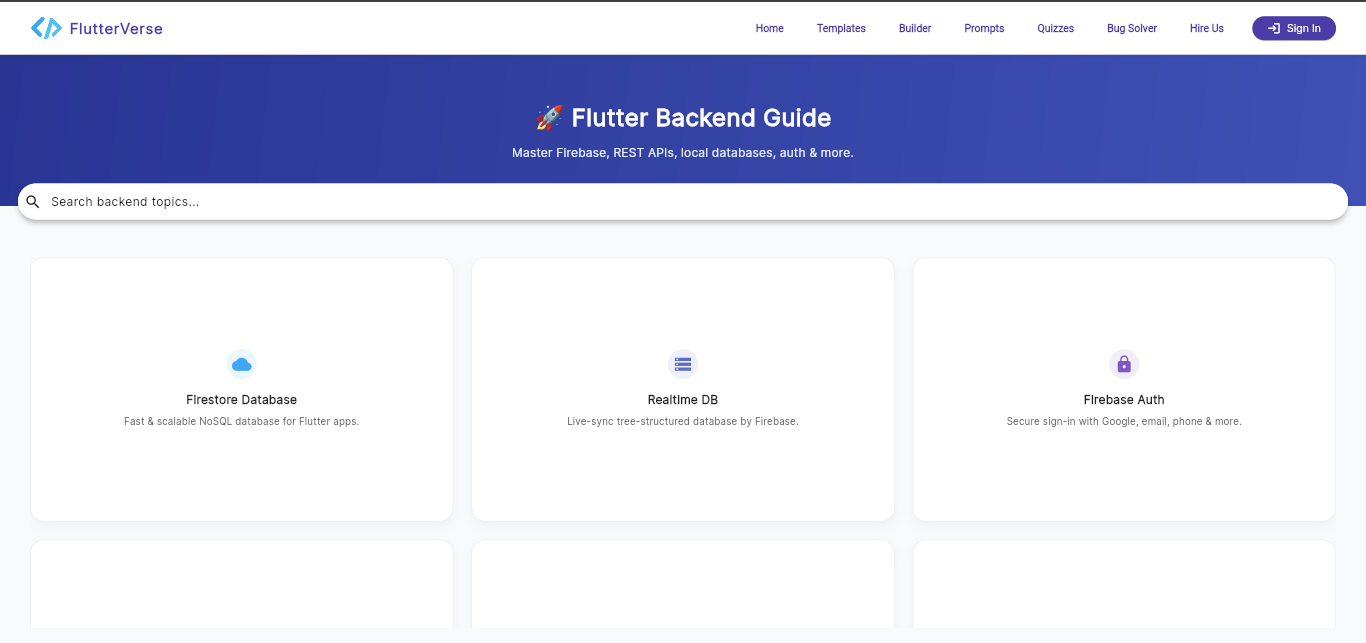
Task: Navigate to Templates
Action: coord(840,28)
